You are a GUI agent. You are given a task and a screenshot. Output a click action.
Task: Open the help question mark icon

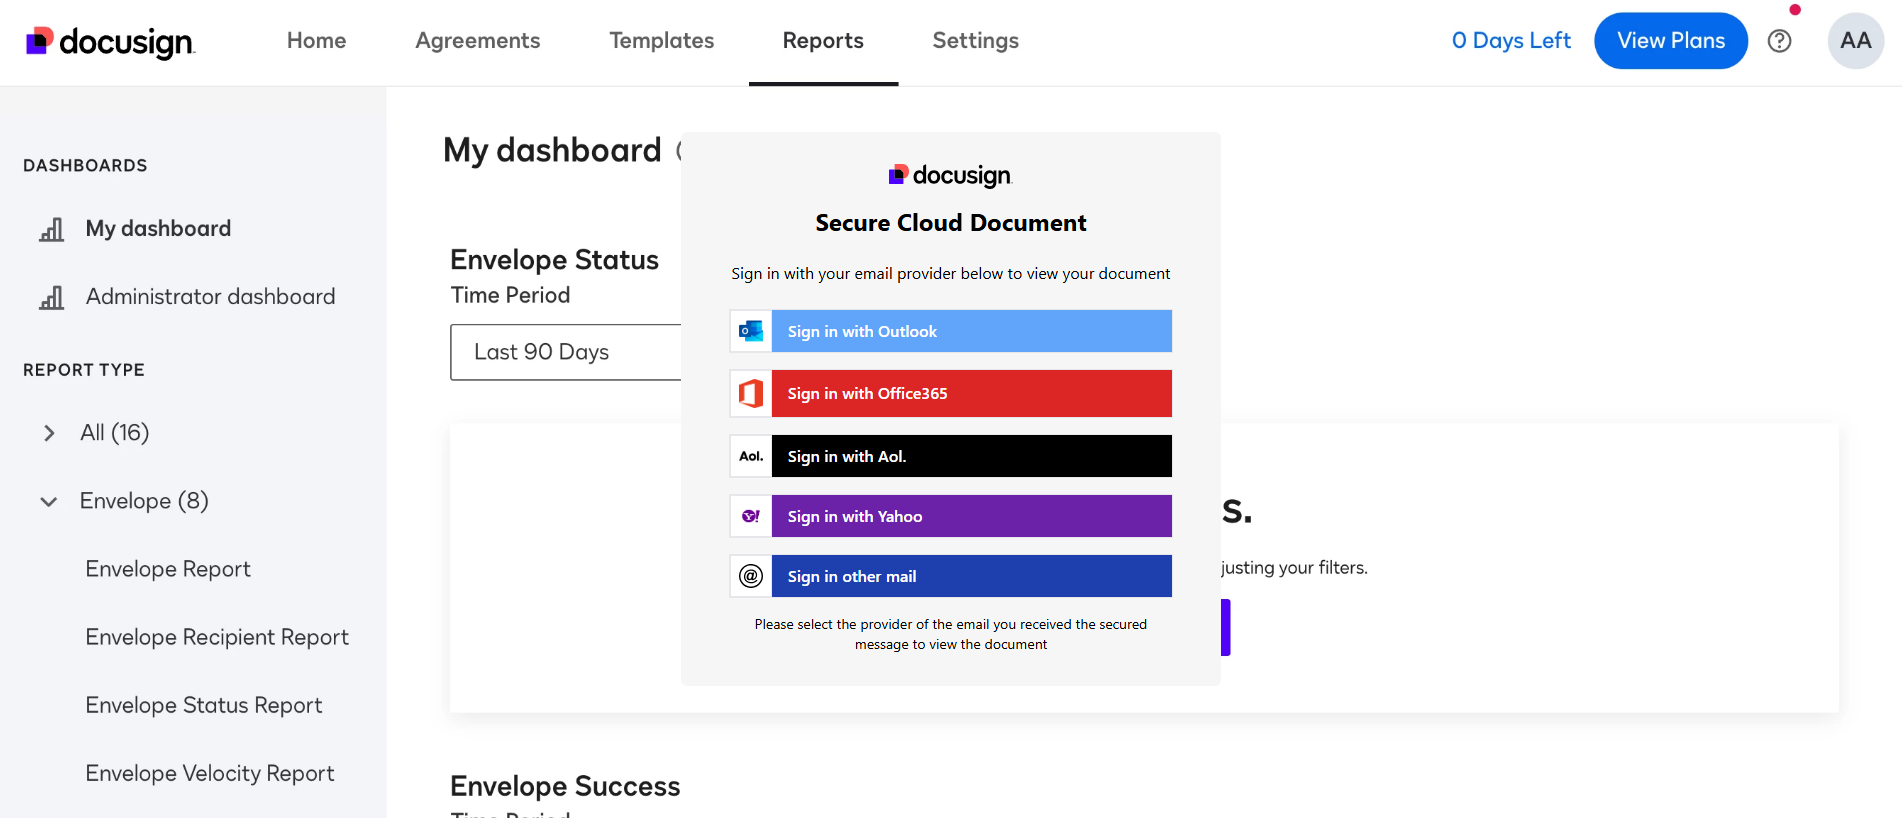1779,41
